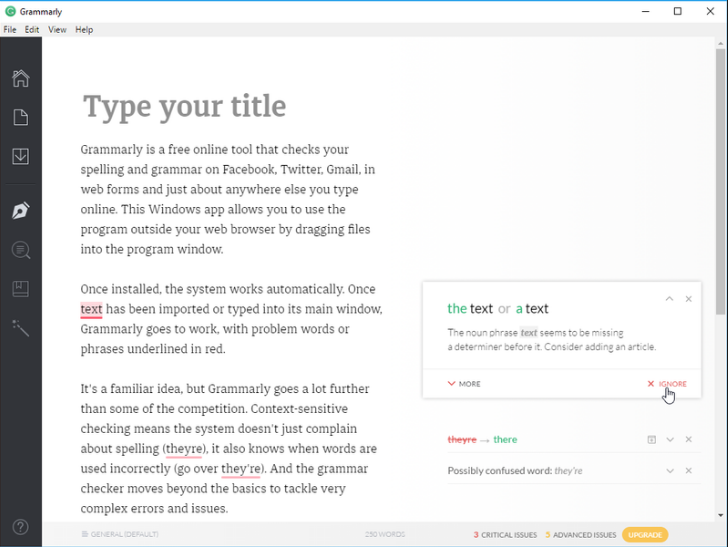Select the pen writing assistant icon
This screenshot has width=728, height=547.
point(20,210)
